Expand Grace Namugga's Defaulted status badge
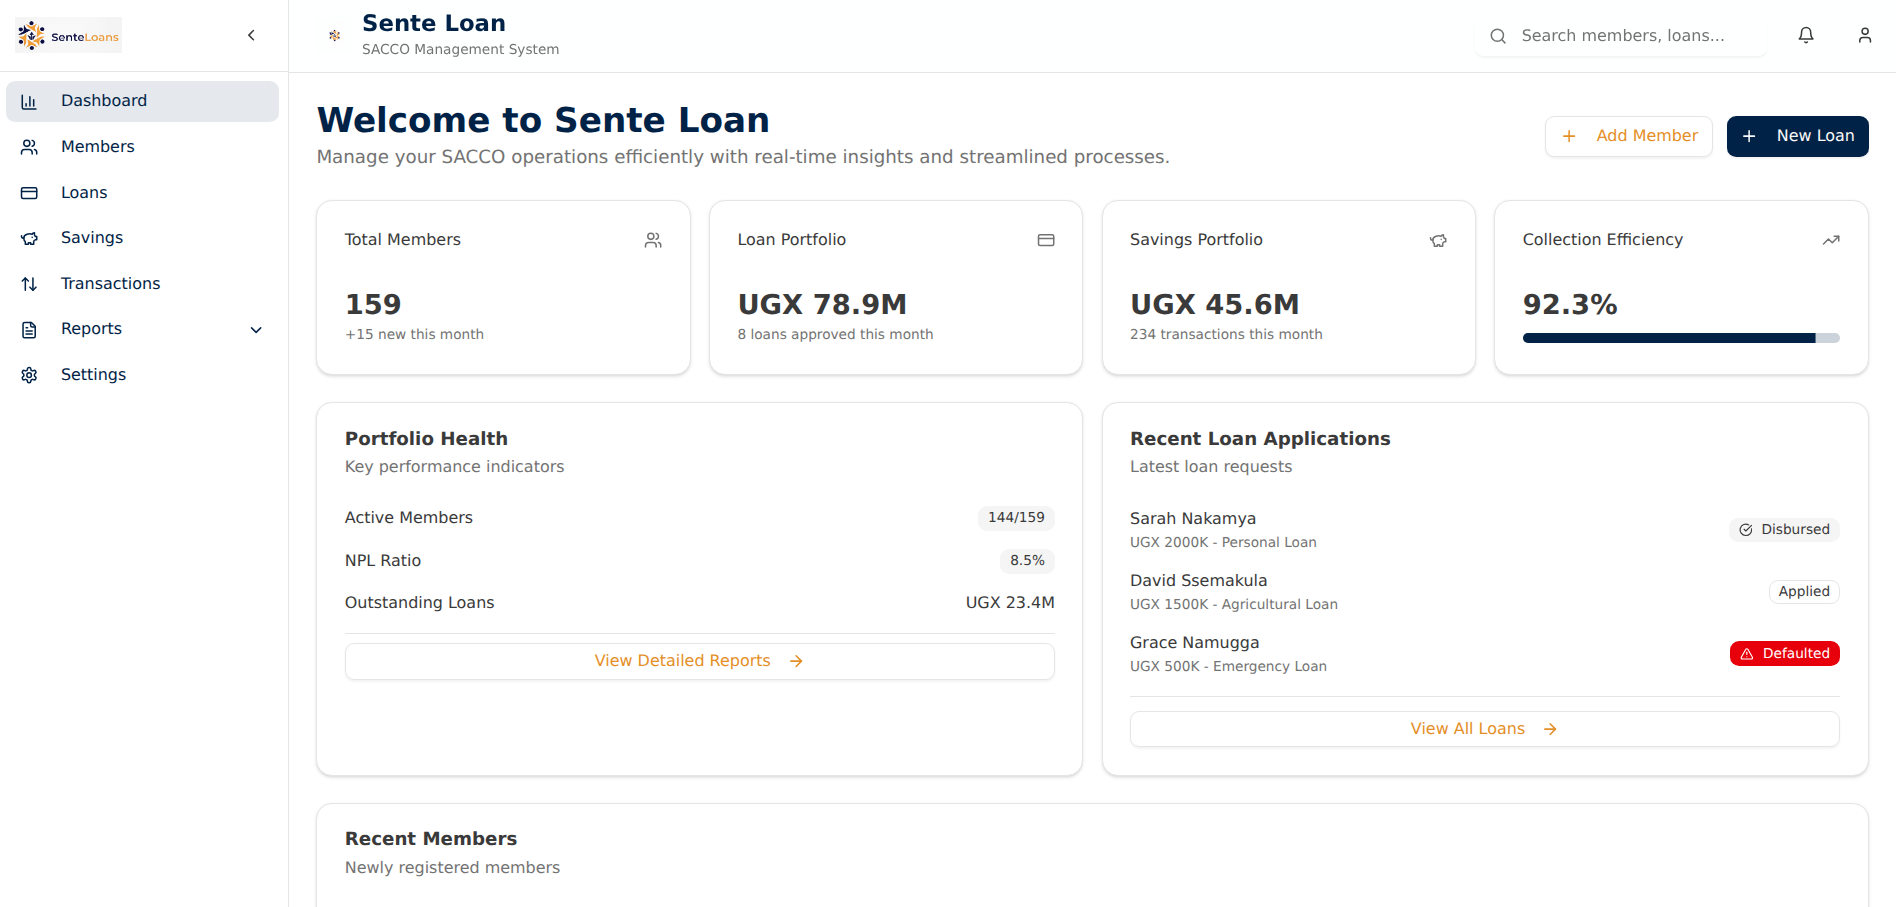Viewport: 1896px width, 907px height. coord(1784,653)
